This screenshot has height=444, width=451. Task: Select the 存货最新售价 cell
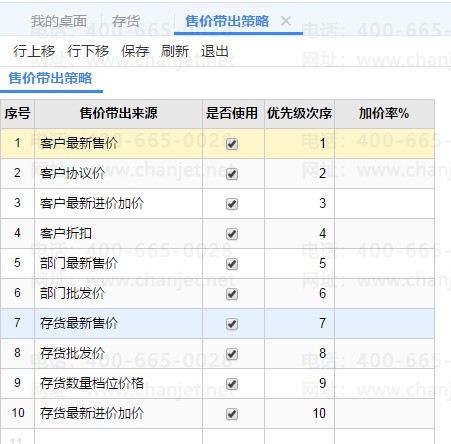[118, 323]
